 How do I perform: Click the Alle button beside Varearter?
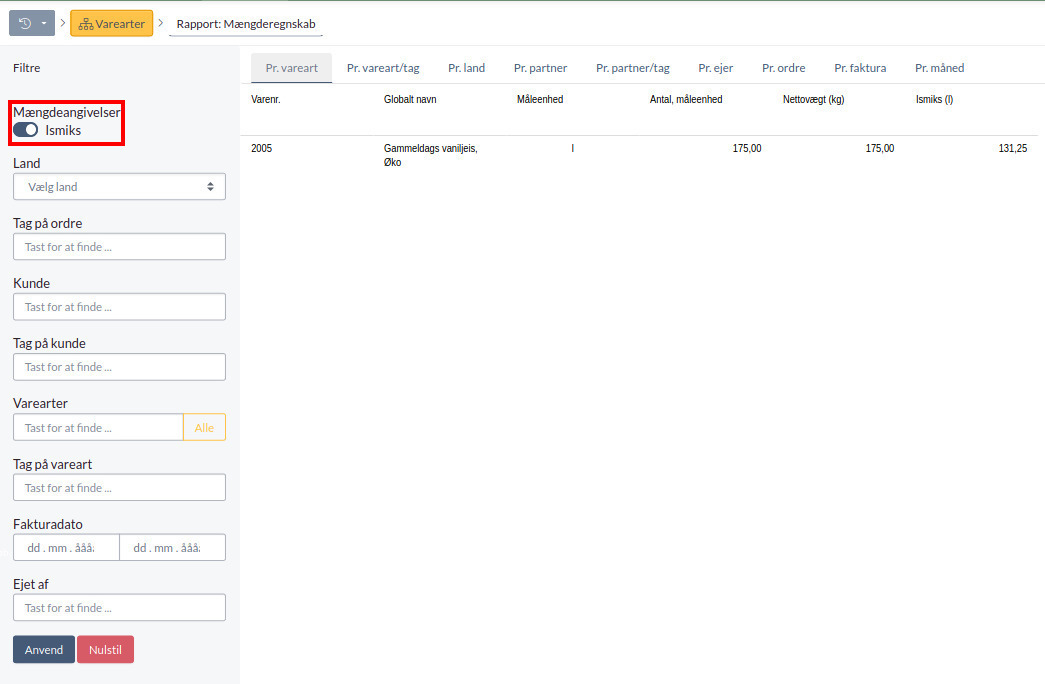[x=204, y=428]
